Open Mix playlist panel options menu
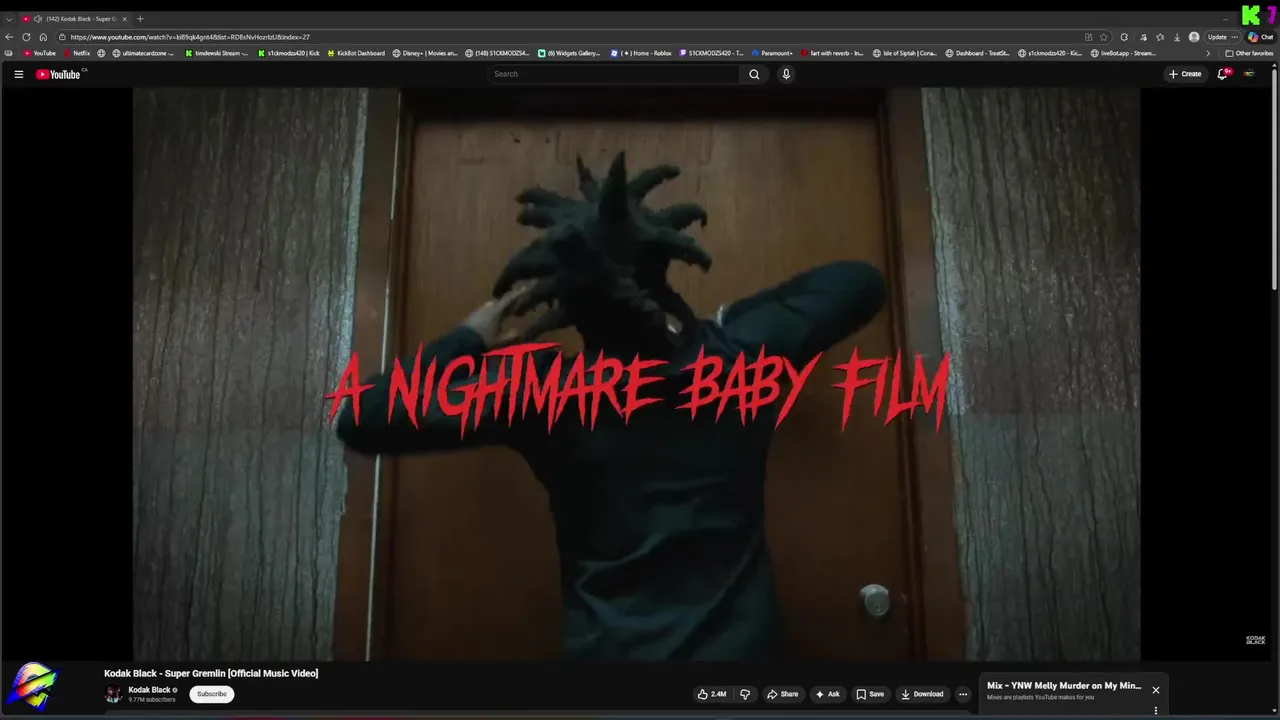Viewport: 1280px width, 720px height. click(1156, 711)
